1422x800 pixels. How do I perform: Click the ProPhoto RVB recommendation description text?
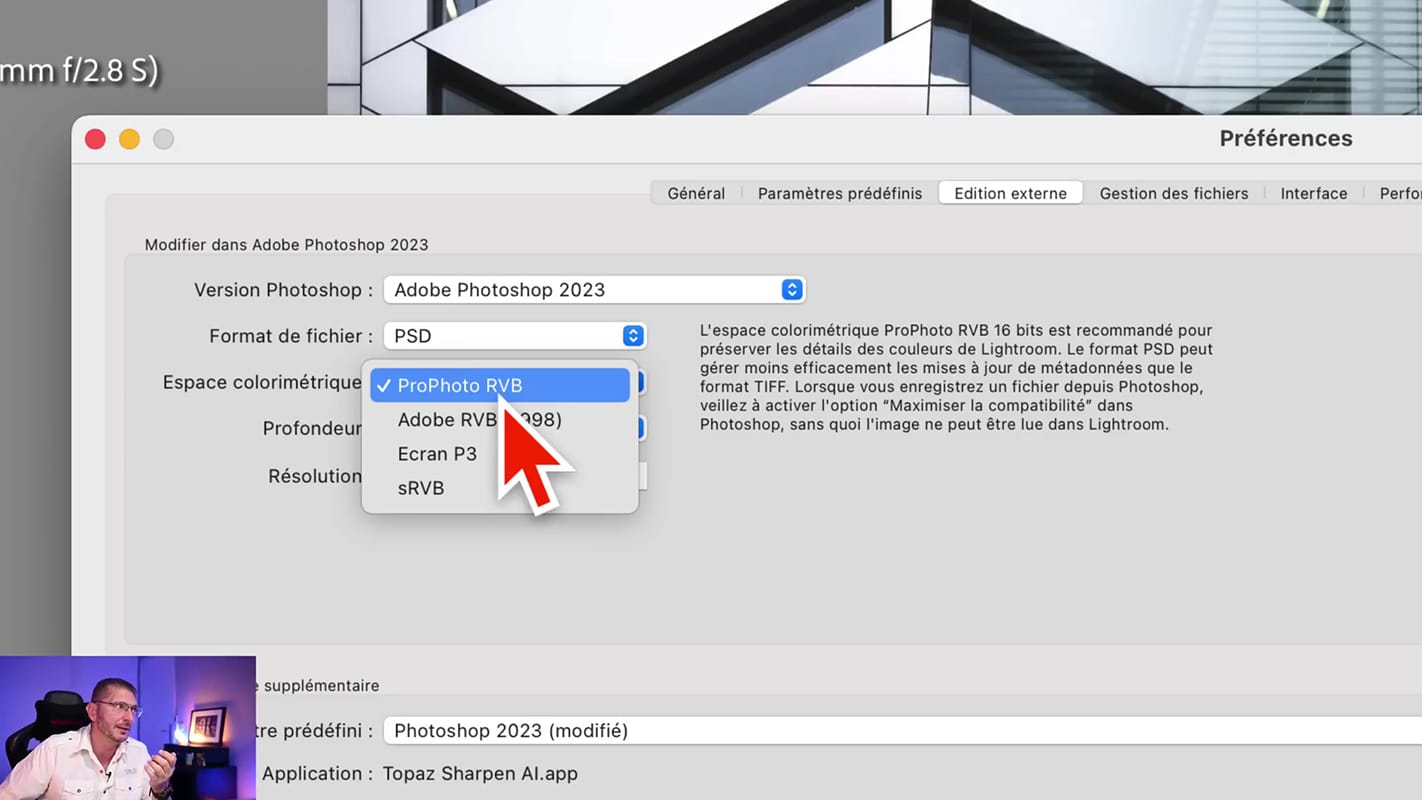956,377
